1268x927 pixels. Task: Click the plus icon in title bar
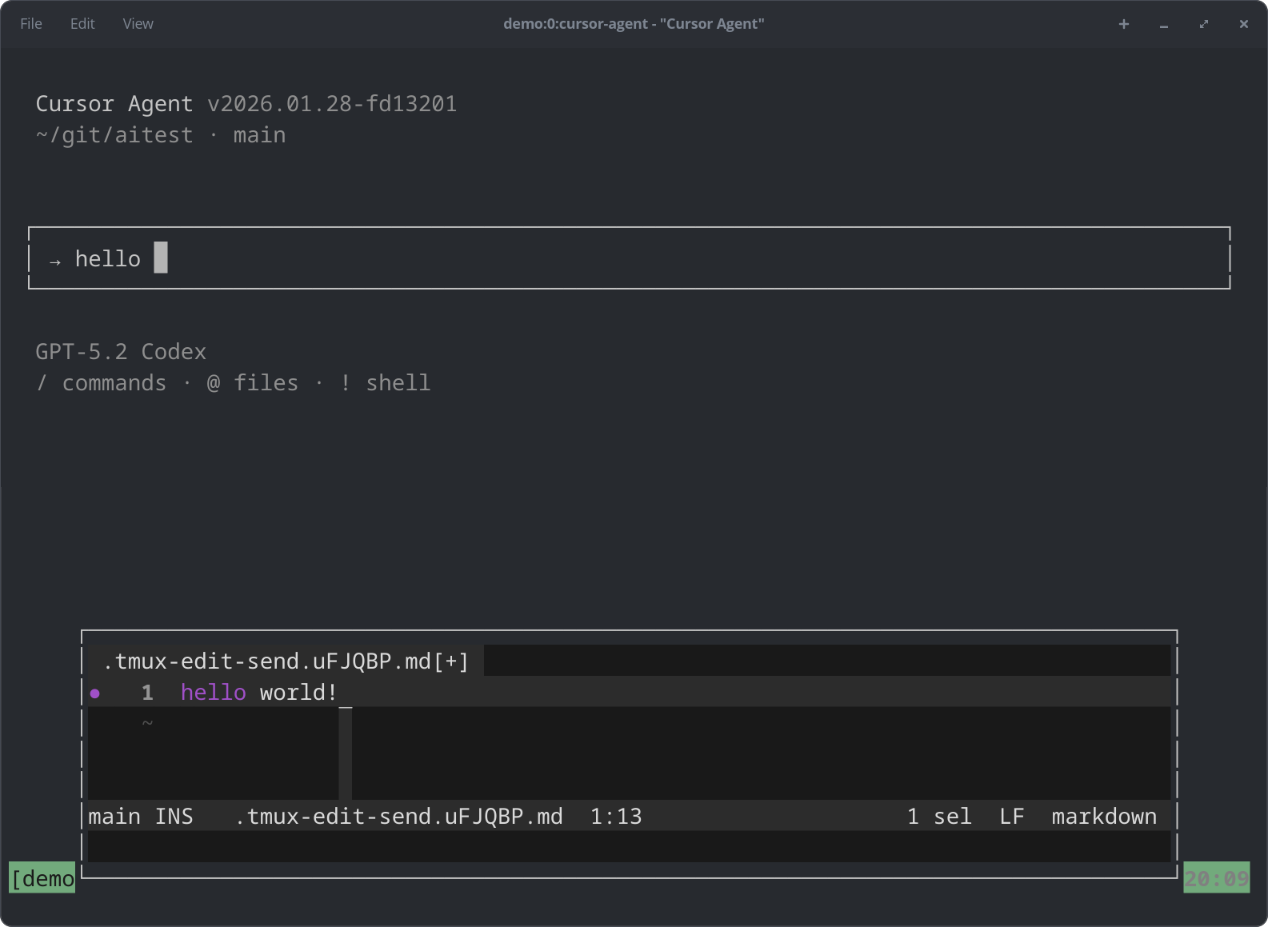[x=1123, y=24]
